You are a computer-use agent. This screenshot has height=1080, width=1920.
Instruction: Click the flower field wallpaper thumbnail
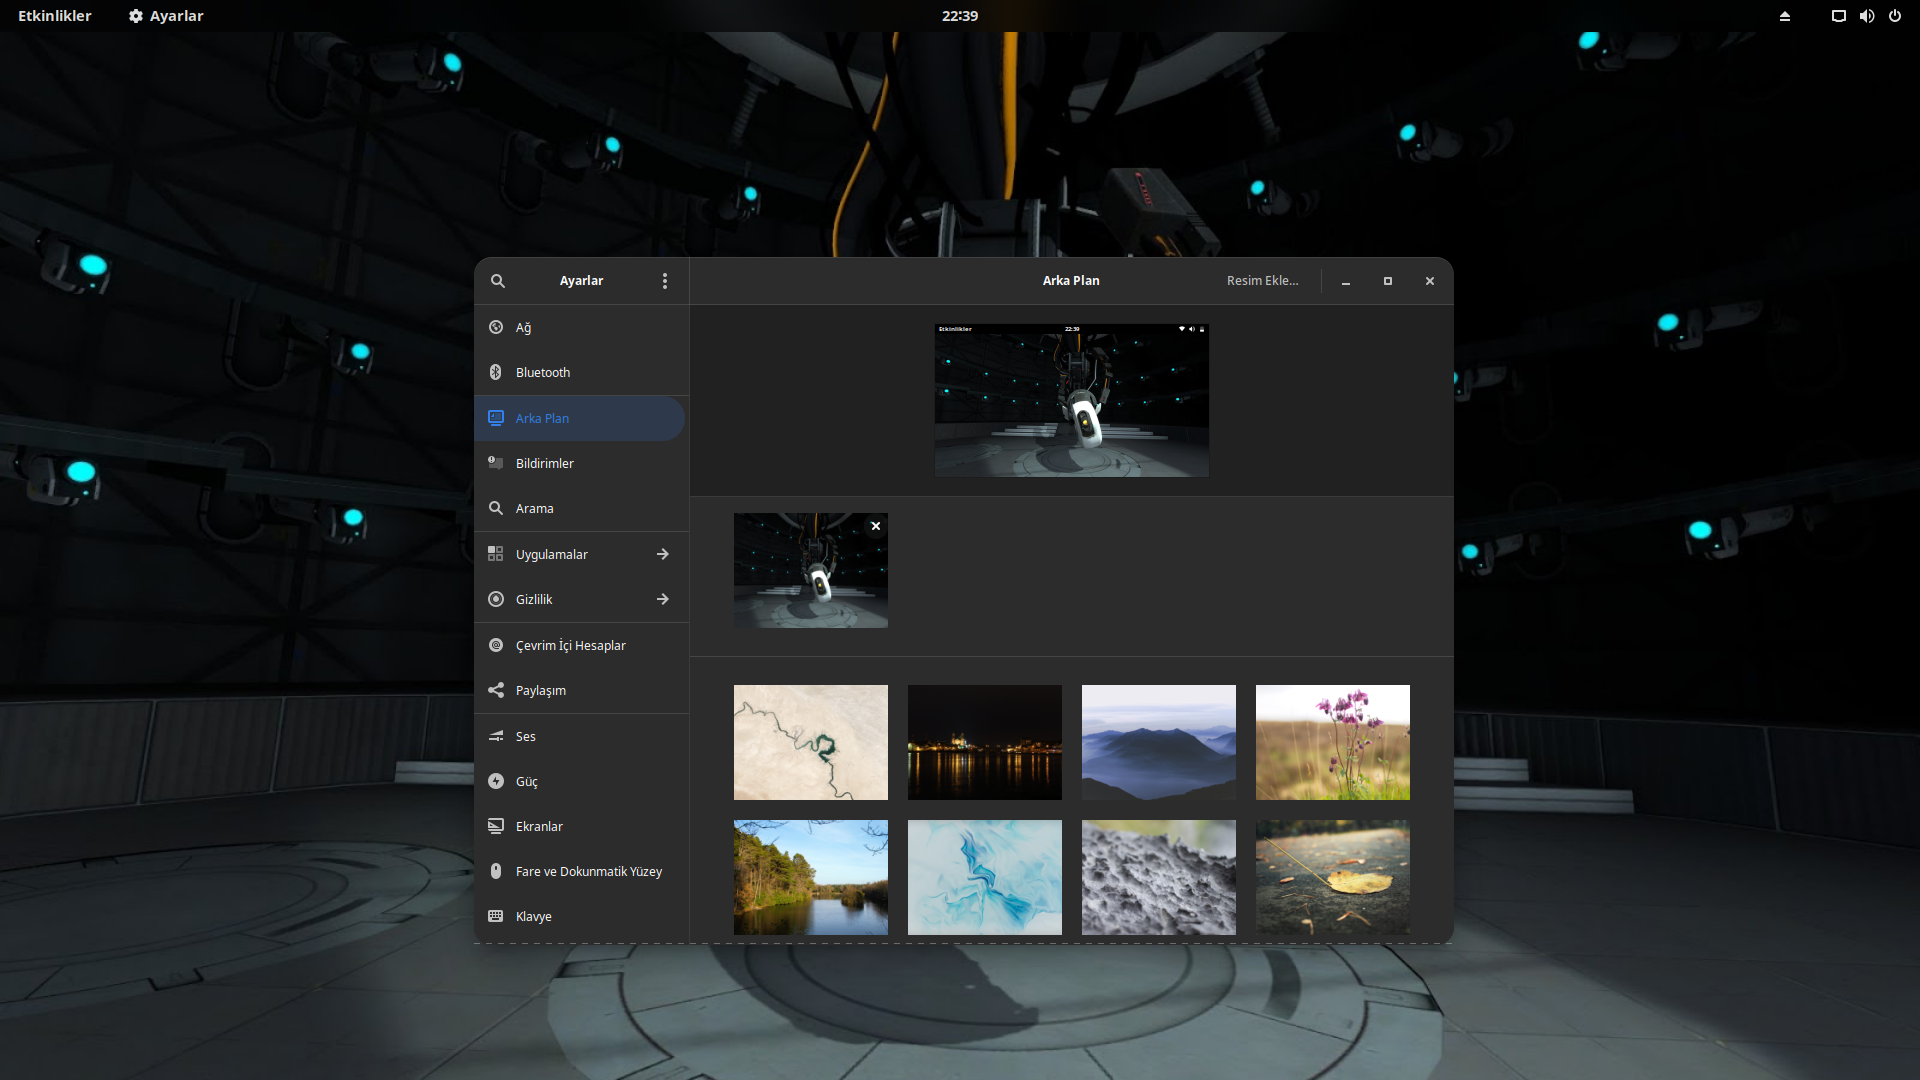pos(1333,742)
